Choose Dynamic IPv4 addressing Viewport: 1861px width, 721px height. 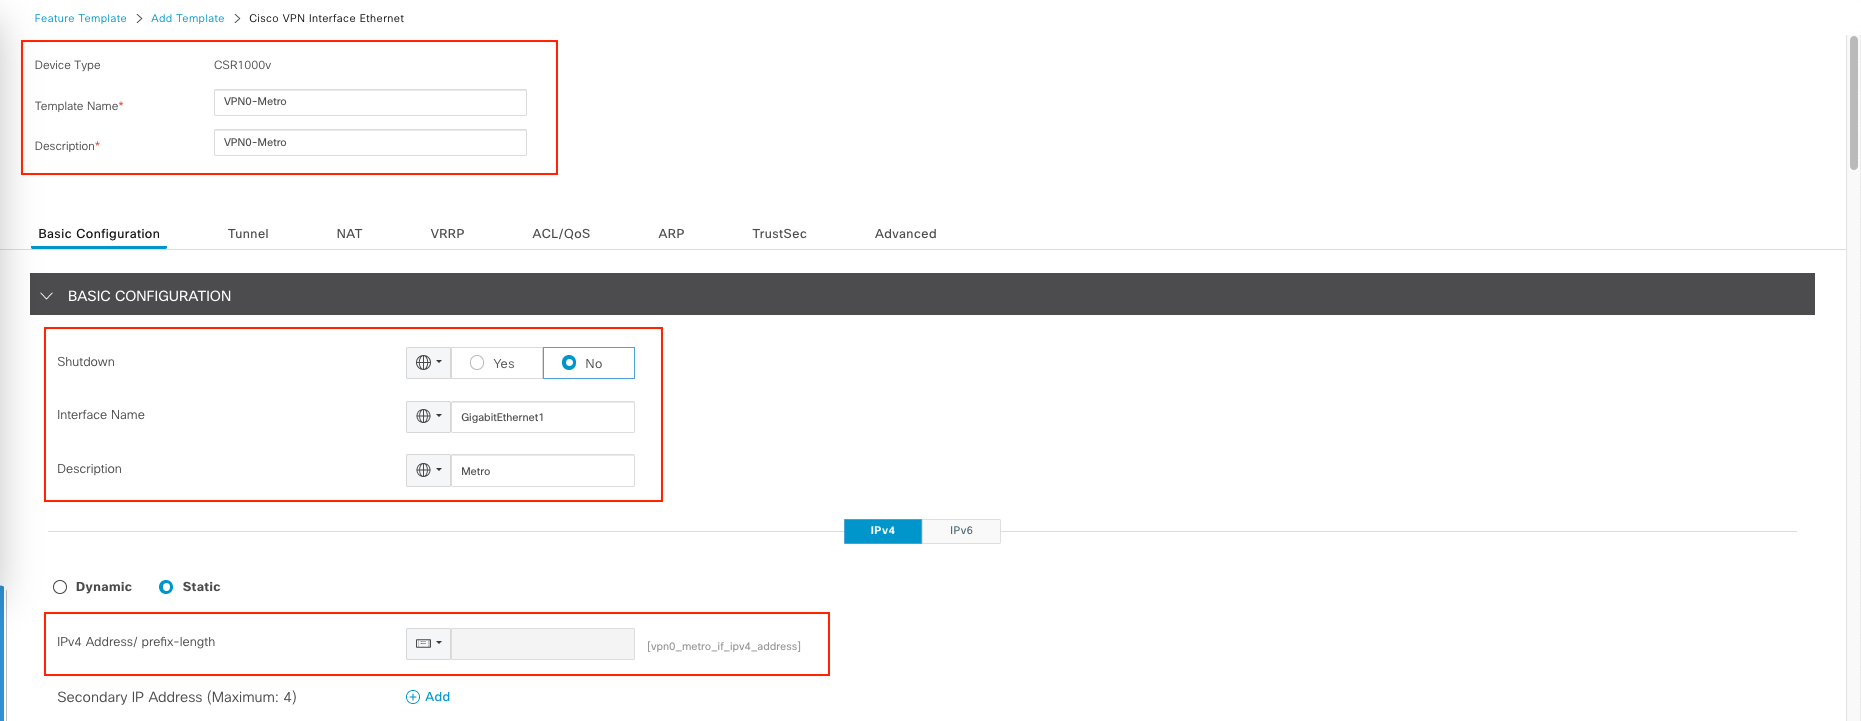[61, 587]
